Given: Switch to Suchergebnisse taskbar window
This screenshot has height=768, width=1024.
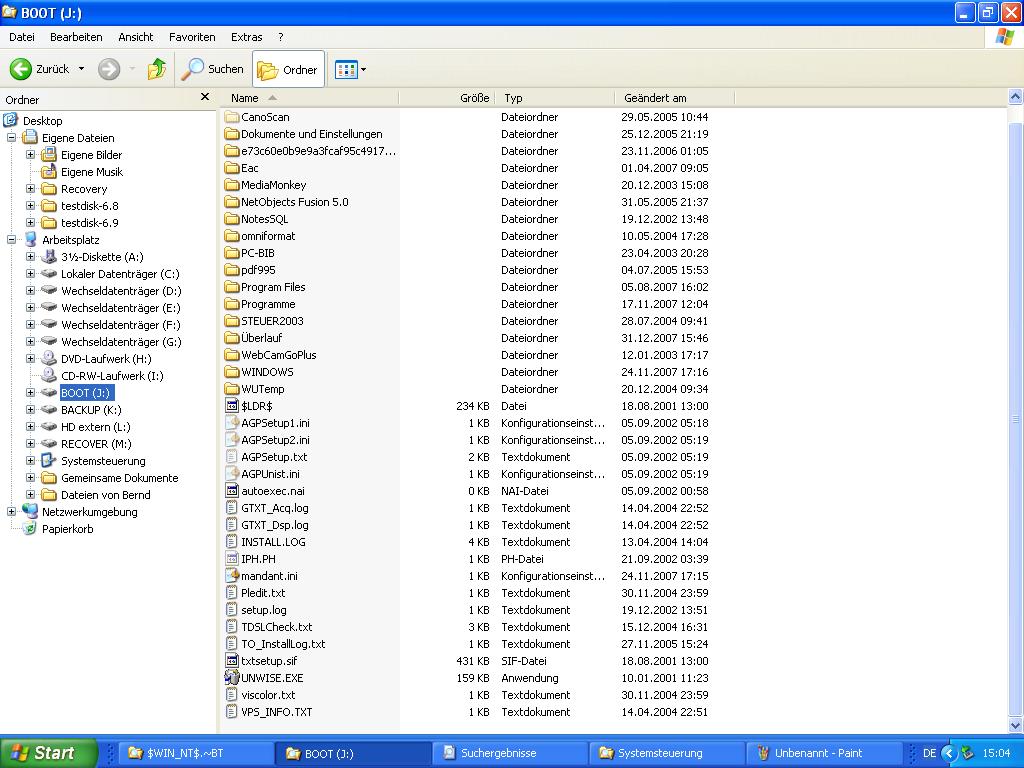Looking at the screenshot, I should [x=511, y=753].
